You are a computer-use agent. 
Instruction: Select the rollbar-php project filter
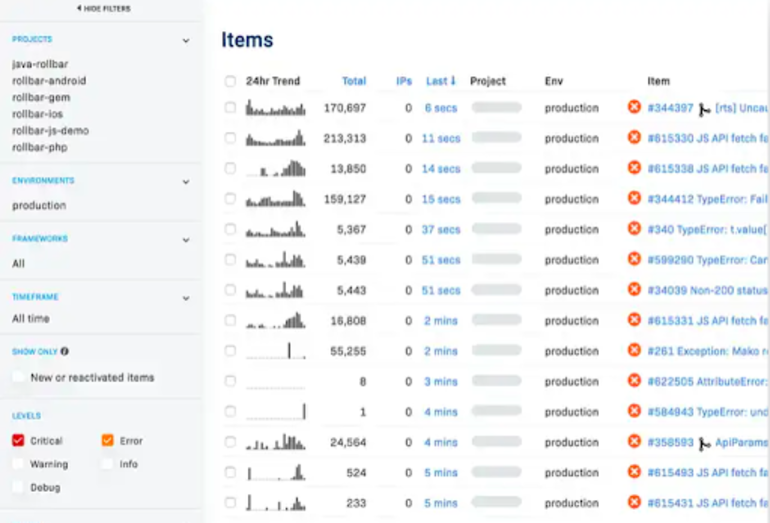coord(40,147)
